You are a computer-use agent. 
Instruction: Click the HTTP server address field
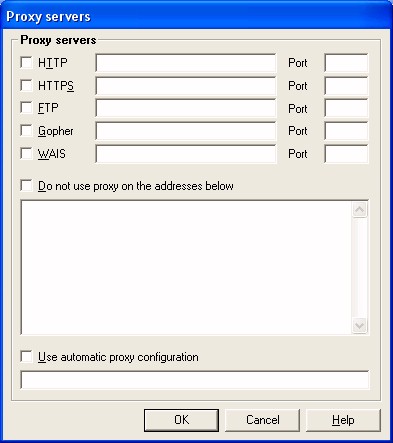[x=186, y=63]
